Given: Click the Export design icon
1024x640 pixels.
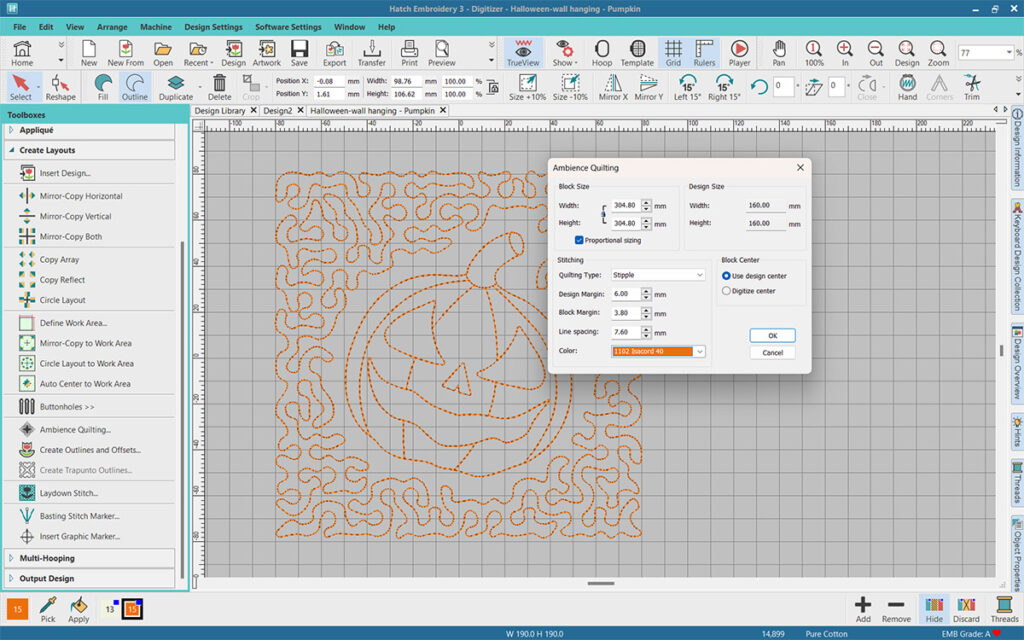Looking at the screenshot, I should coord(334,52).
